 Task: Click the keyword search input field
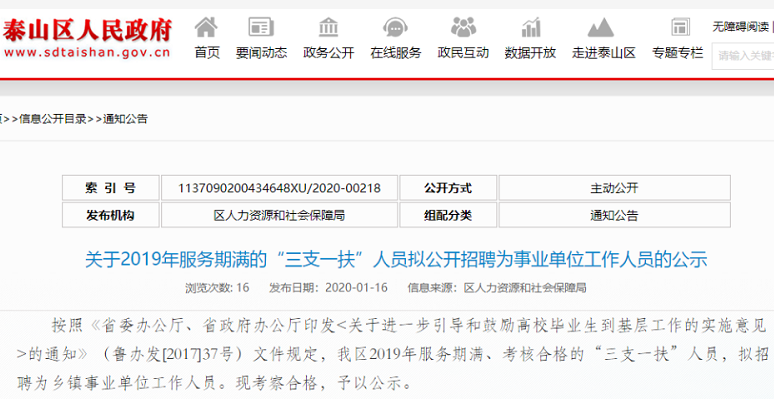pos(743,56)
